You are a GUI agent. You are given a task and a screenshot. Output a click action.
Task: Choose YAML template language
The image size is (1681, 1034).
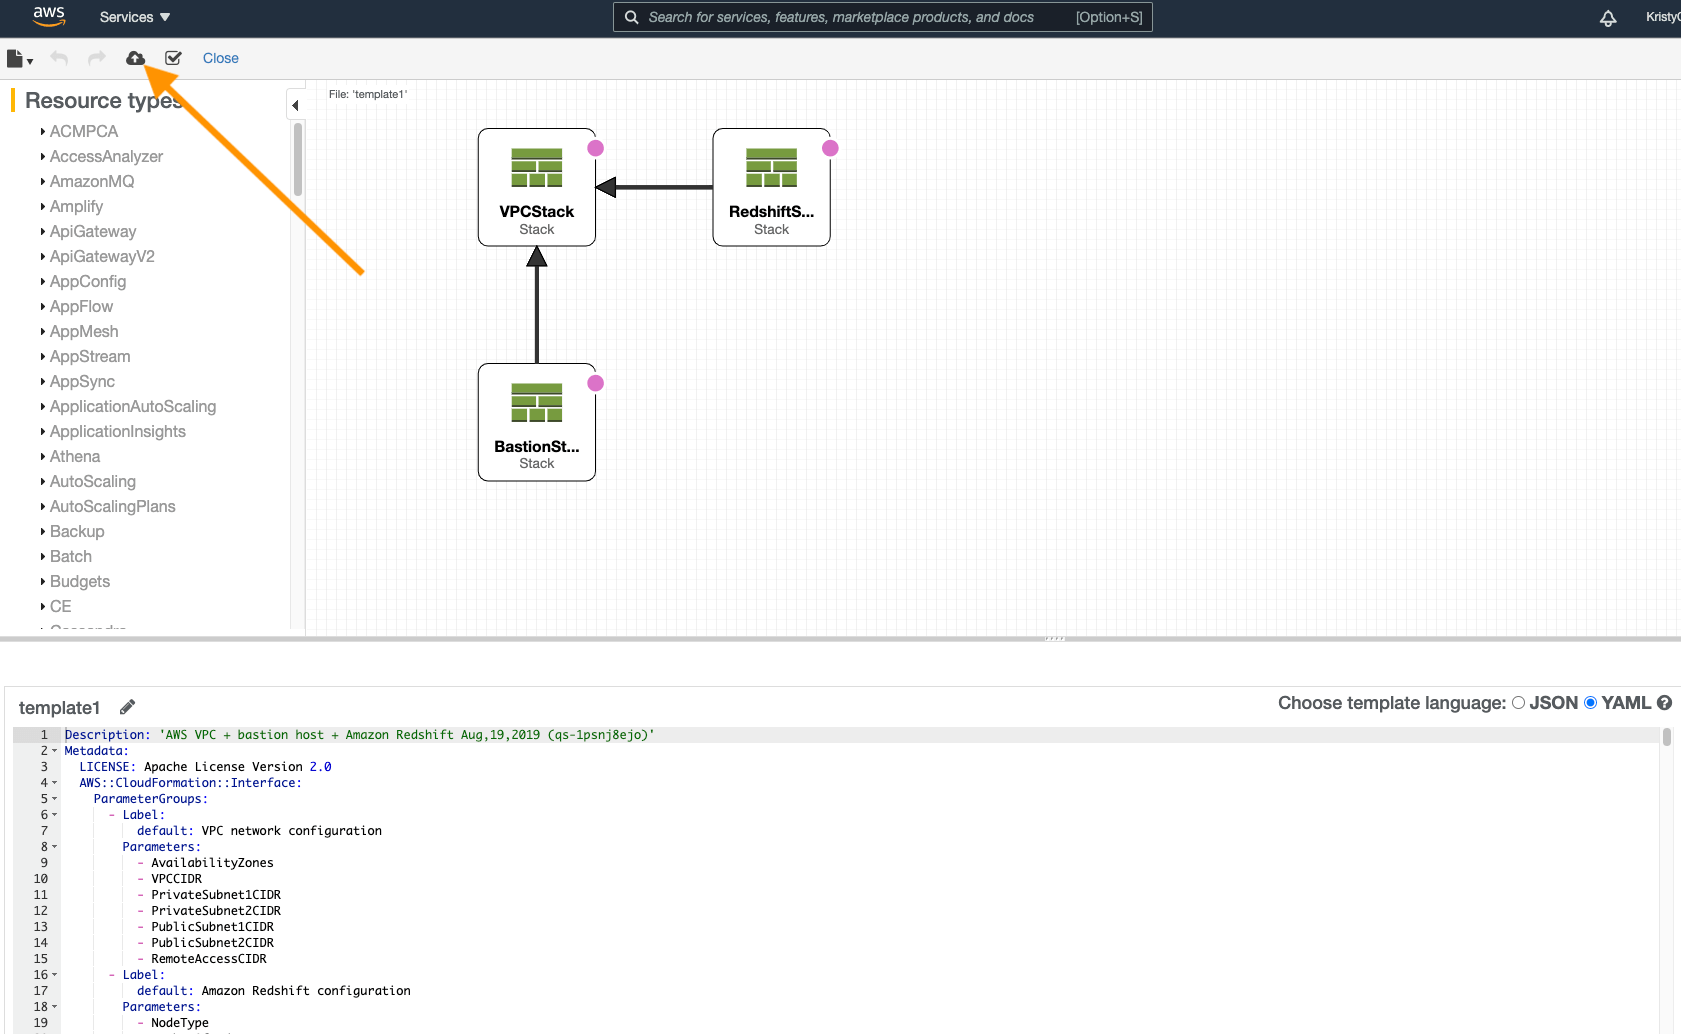pos(1590,703)
